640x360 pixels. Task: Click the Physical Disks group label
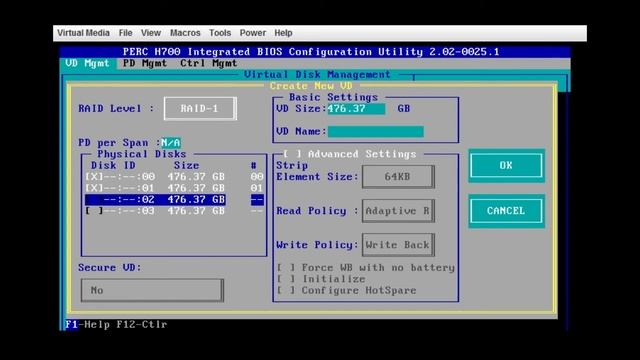point(142,154)
